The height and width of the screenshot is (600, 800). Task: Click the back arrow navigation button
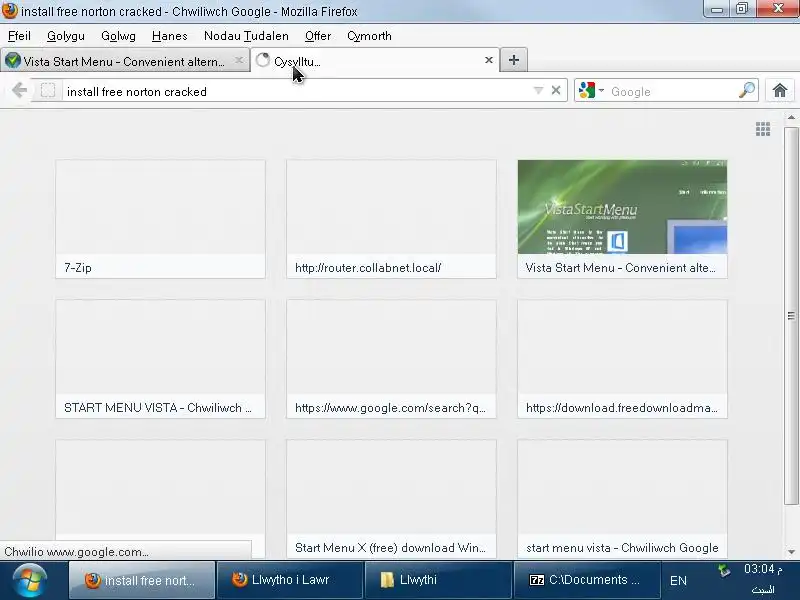click(x=19, y=91)
